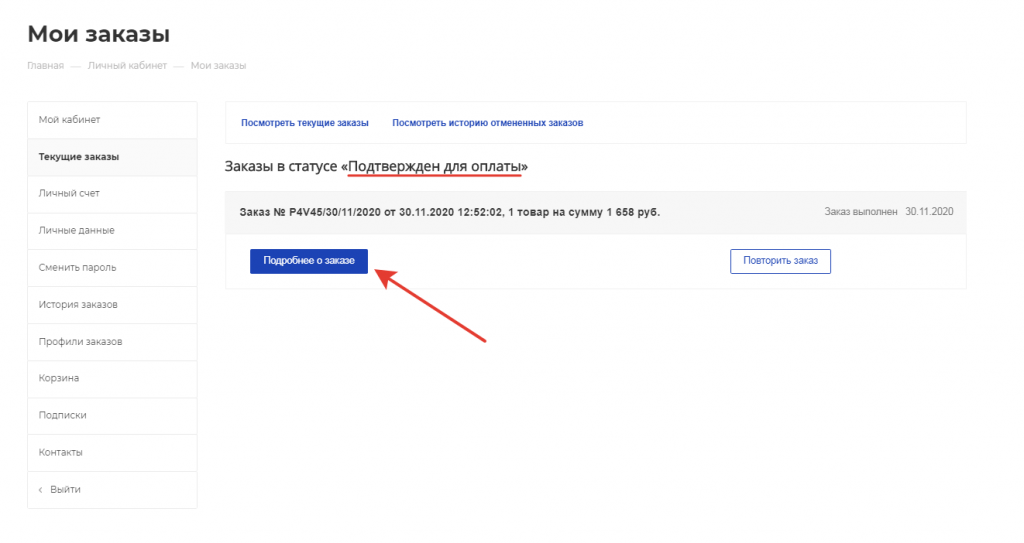This screenshot has width=1024, height=543.
Task: Open История заказов in the sidebar
Action: click(112, 304)
